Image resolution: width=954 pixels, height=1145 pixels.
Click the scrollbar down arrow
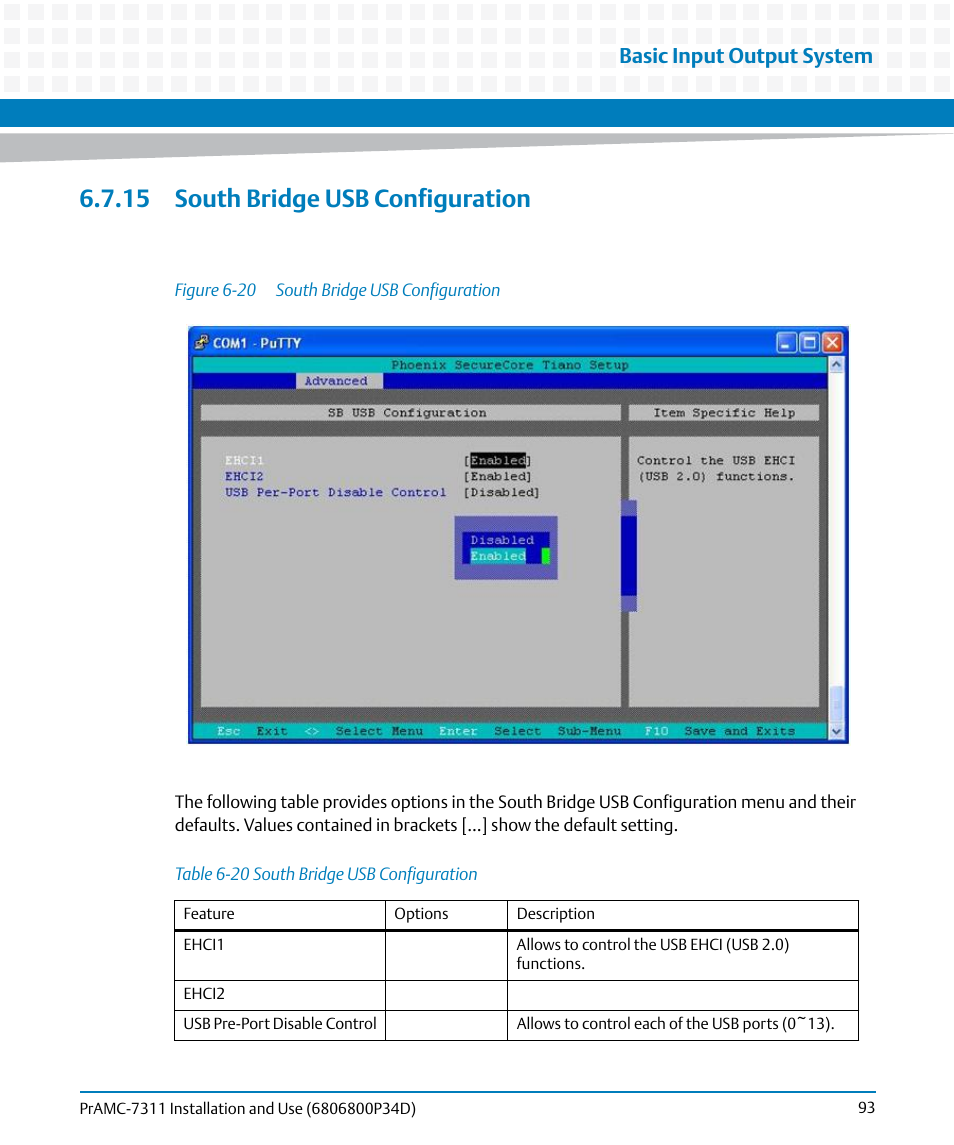pyautogui.click(x=836, y=731)
